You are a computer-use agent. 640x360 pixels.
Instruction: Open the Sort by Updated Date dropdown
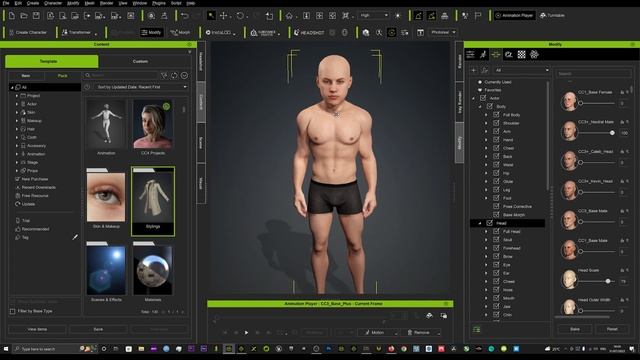pyautogui.click(x=141, y=87)
